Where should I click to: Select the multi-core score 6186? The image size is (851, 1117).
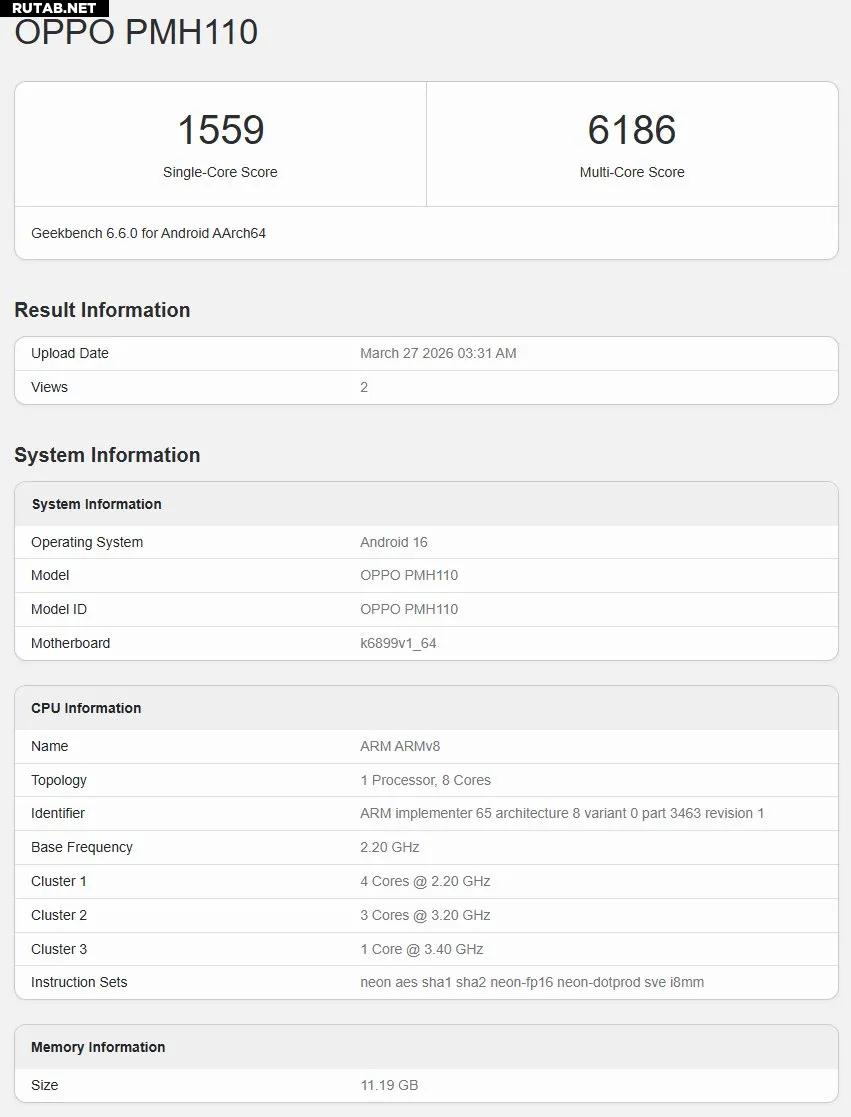coord(632,130)
